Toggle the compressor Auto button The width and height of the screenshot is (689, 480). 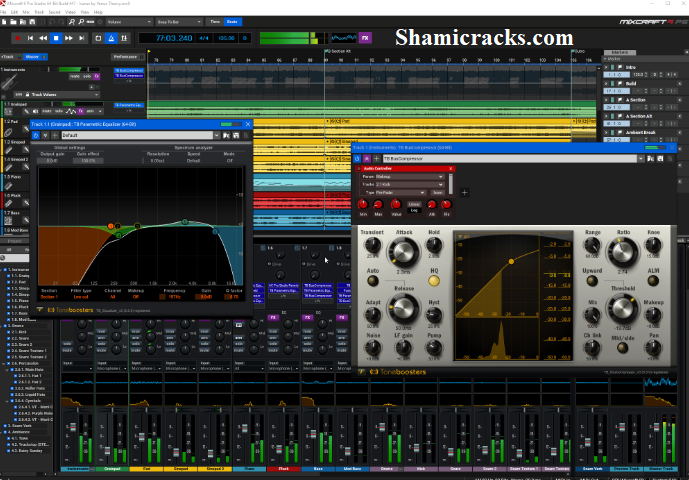(373, 281)
